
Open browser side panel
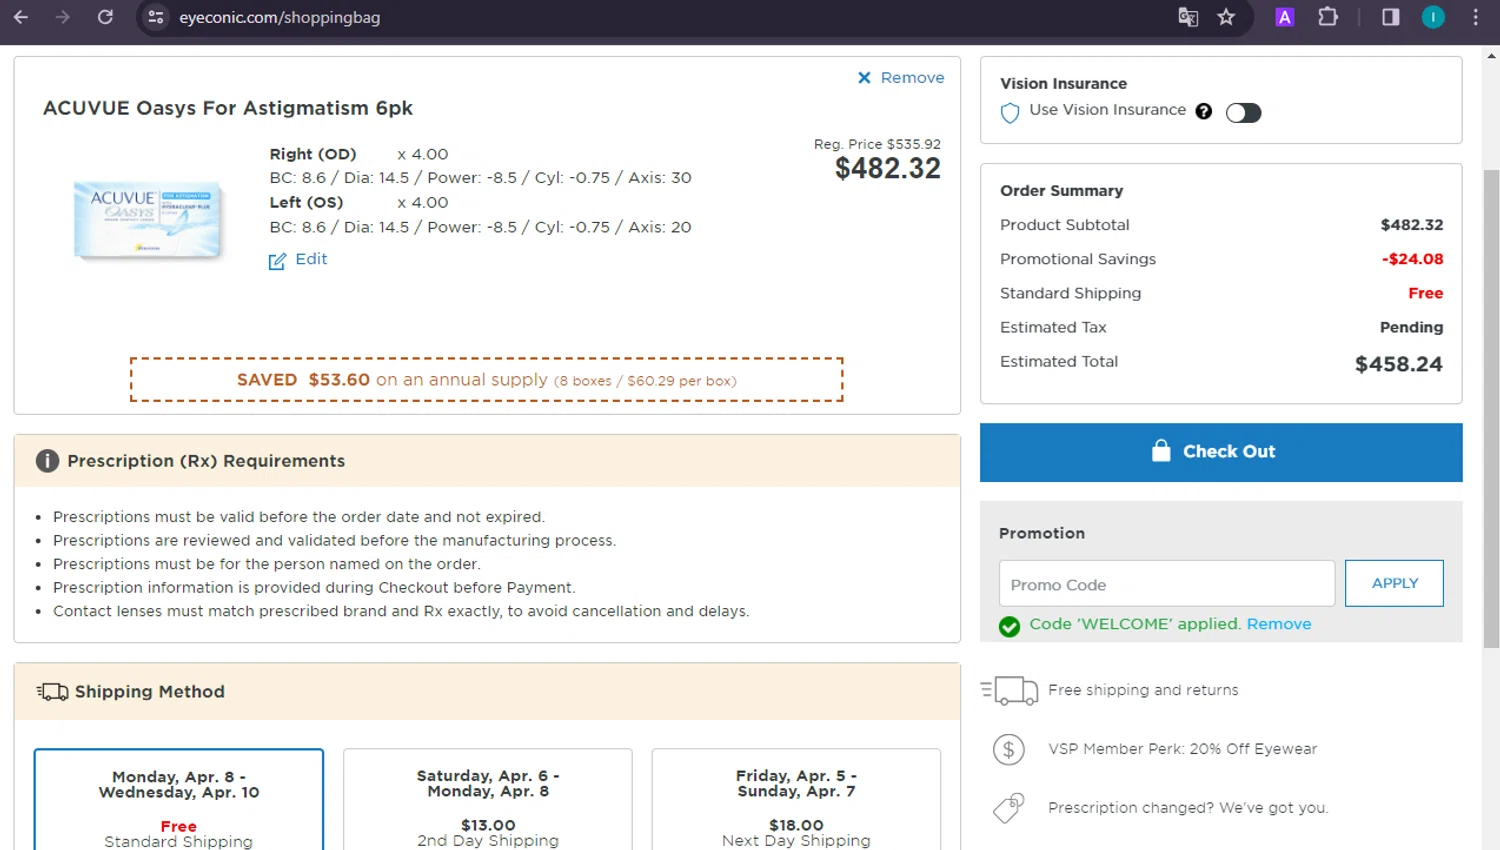point(1390,17)
